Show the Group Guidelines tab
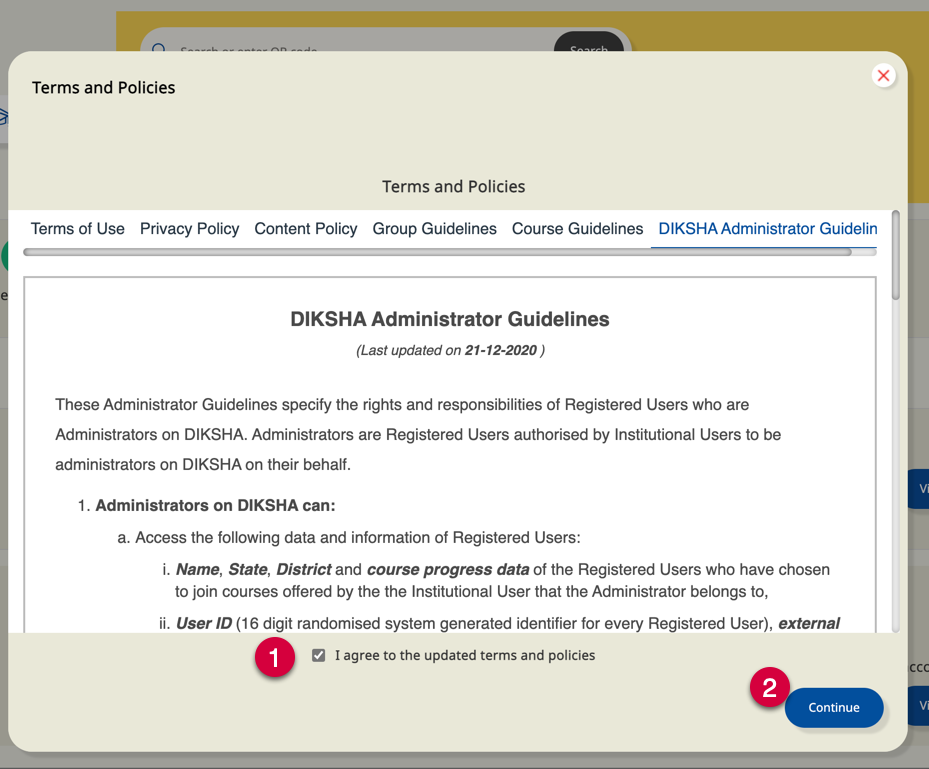The image size is (929, 769). (434, 229)
